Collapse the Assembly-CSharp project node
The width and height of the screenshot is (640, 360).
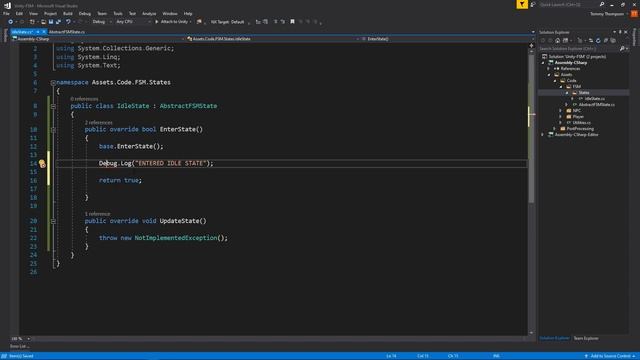point(543,63)
